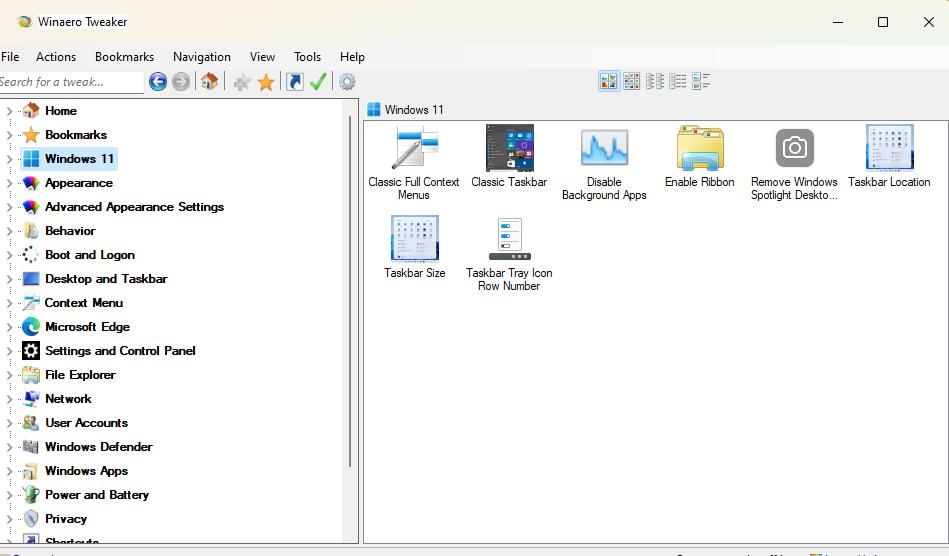Select Settings and Control Panel in tree

(x=120, y=351)
